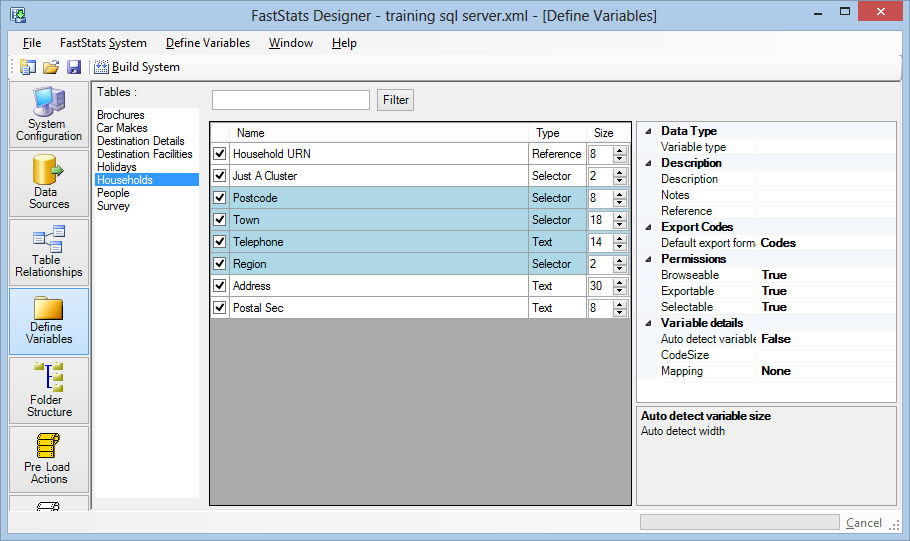Toggle the Postcode variable checkbox
The width and height of the screenshot is (910, 541).
tap(219, 198)
